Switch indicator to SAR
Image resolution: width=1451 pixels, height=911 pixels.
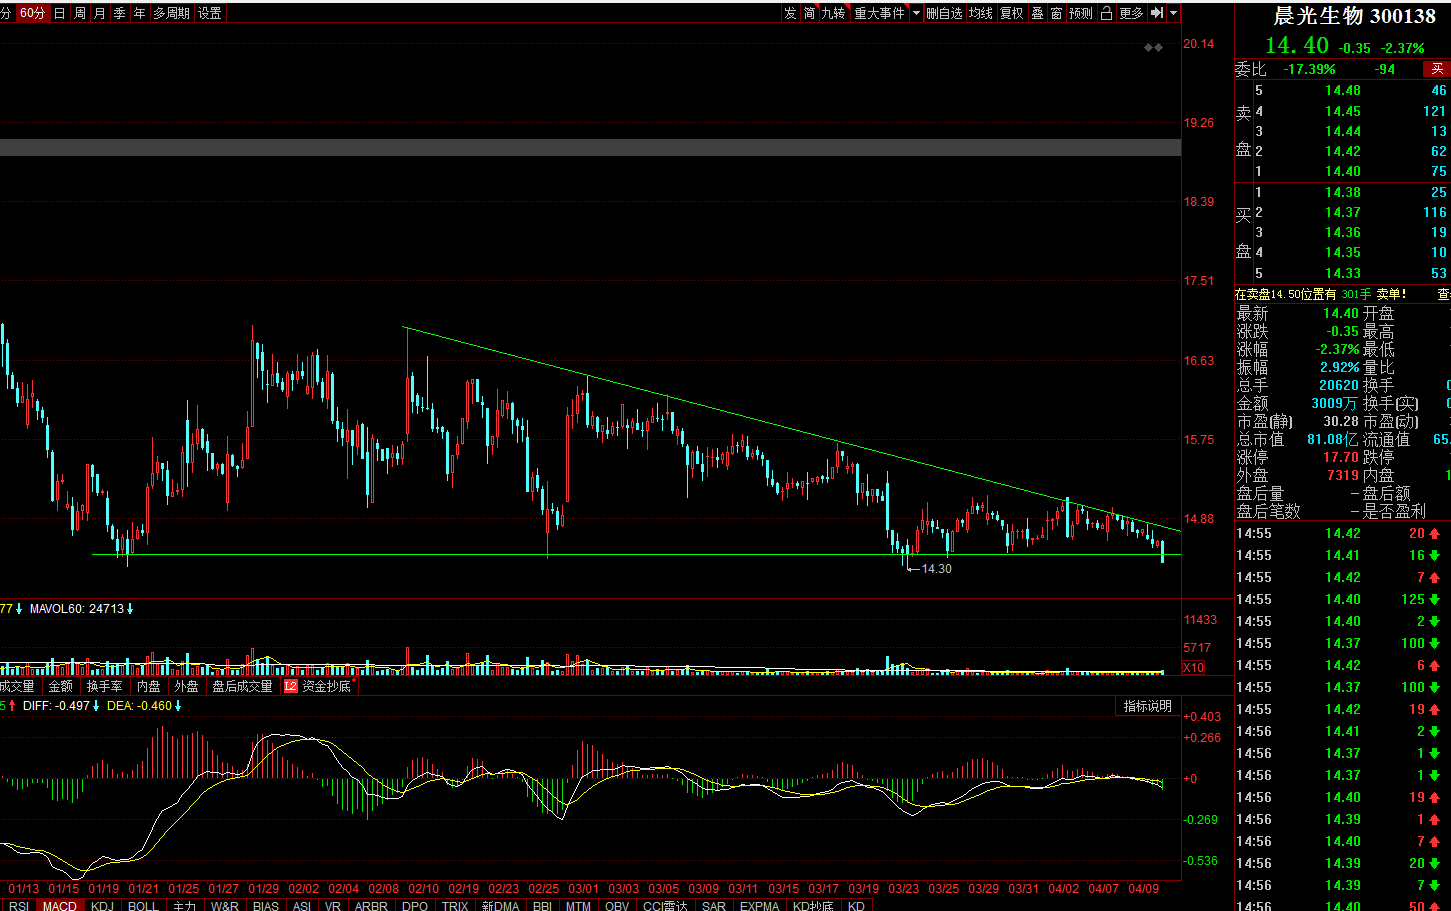pos(714,906)
